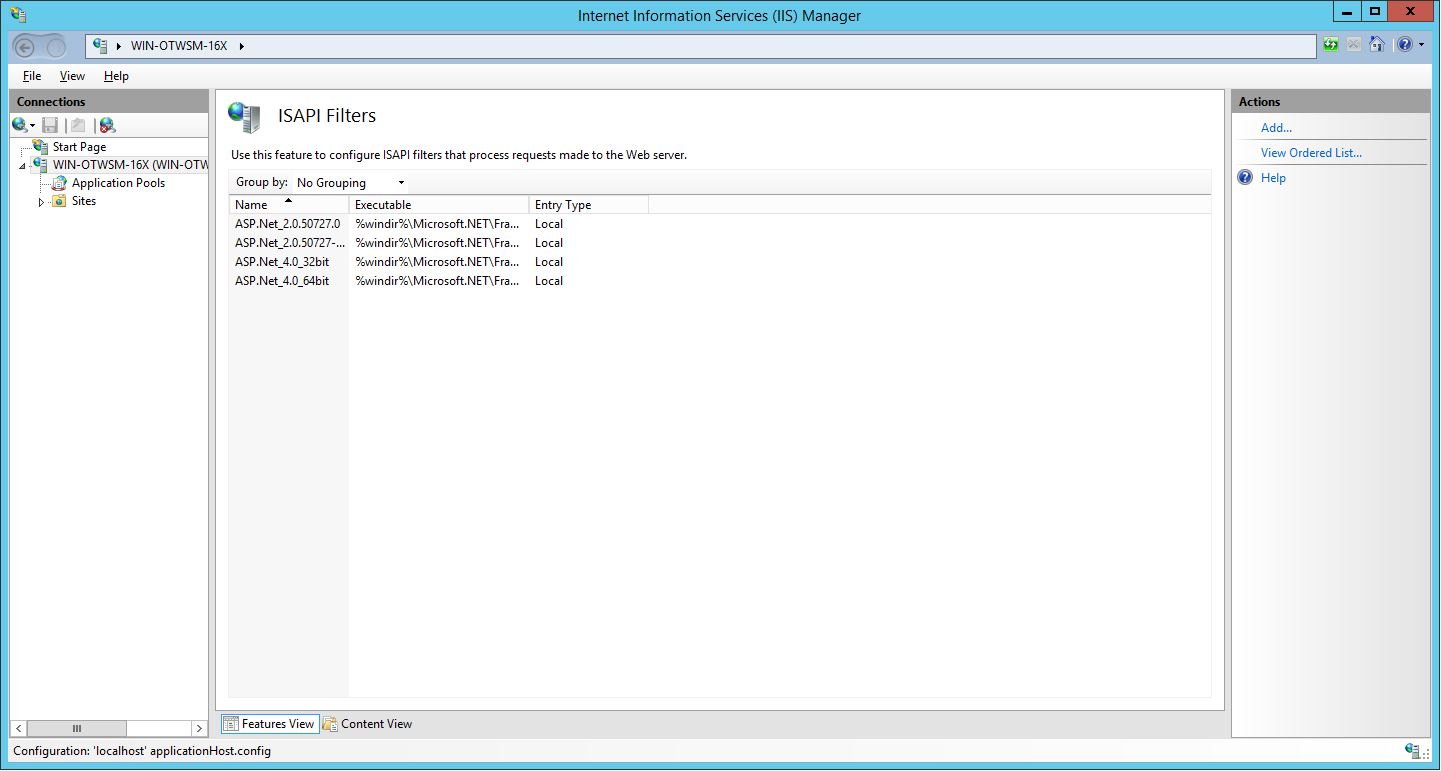Image resolution: width=1441 pixels, height=771 pixels.
Task: Click the large ISAPI Filters header icon
Action: [244, 117]
